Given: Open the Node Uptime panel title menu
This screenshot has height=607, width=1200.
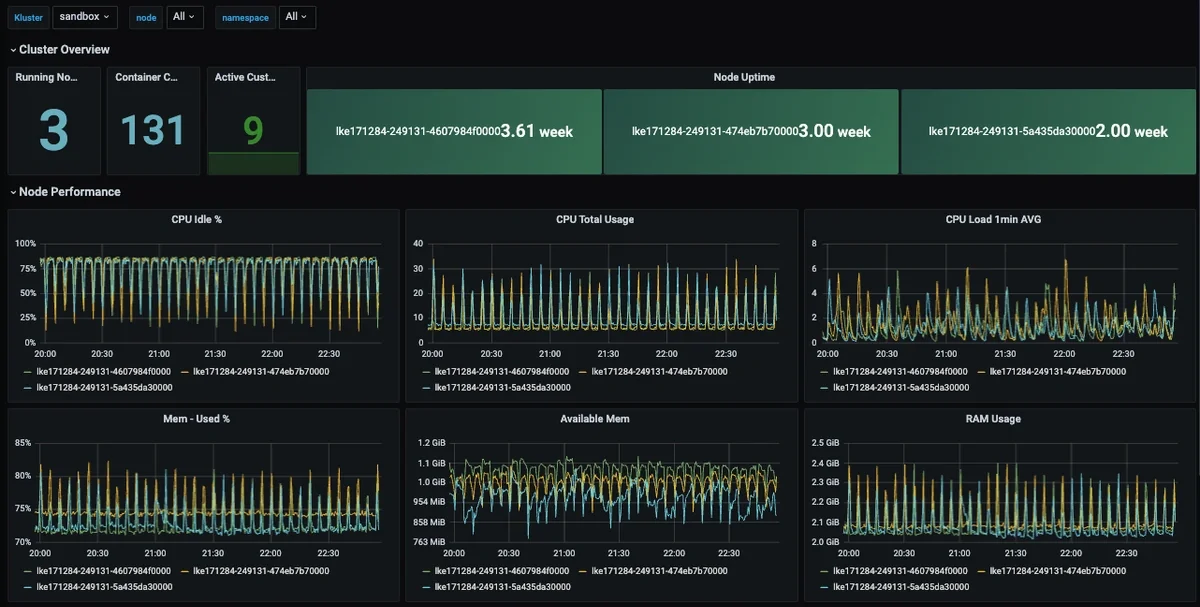Looking at the screenshot, I should point(744,77).
